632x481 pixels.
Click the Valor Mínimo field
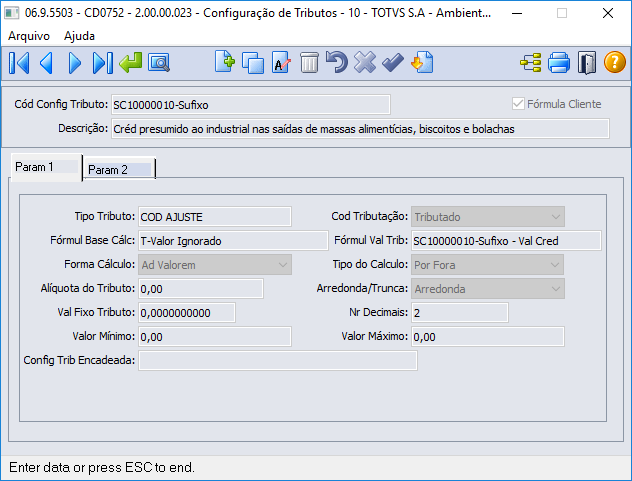215,337
